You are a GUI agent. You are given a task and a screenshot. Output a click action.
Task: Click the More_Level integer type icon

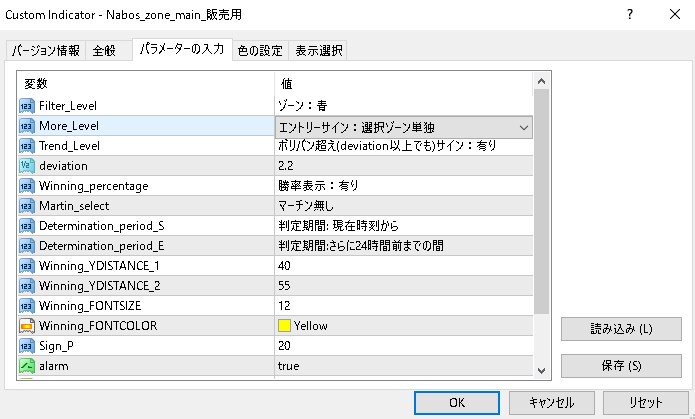(x=27, y=126)
